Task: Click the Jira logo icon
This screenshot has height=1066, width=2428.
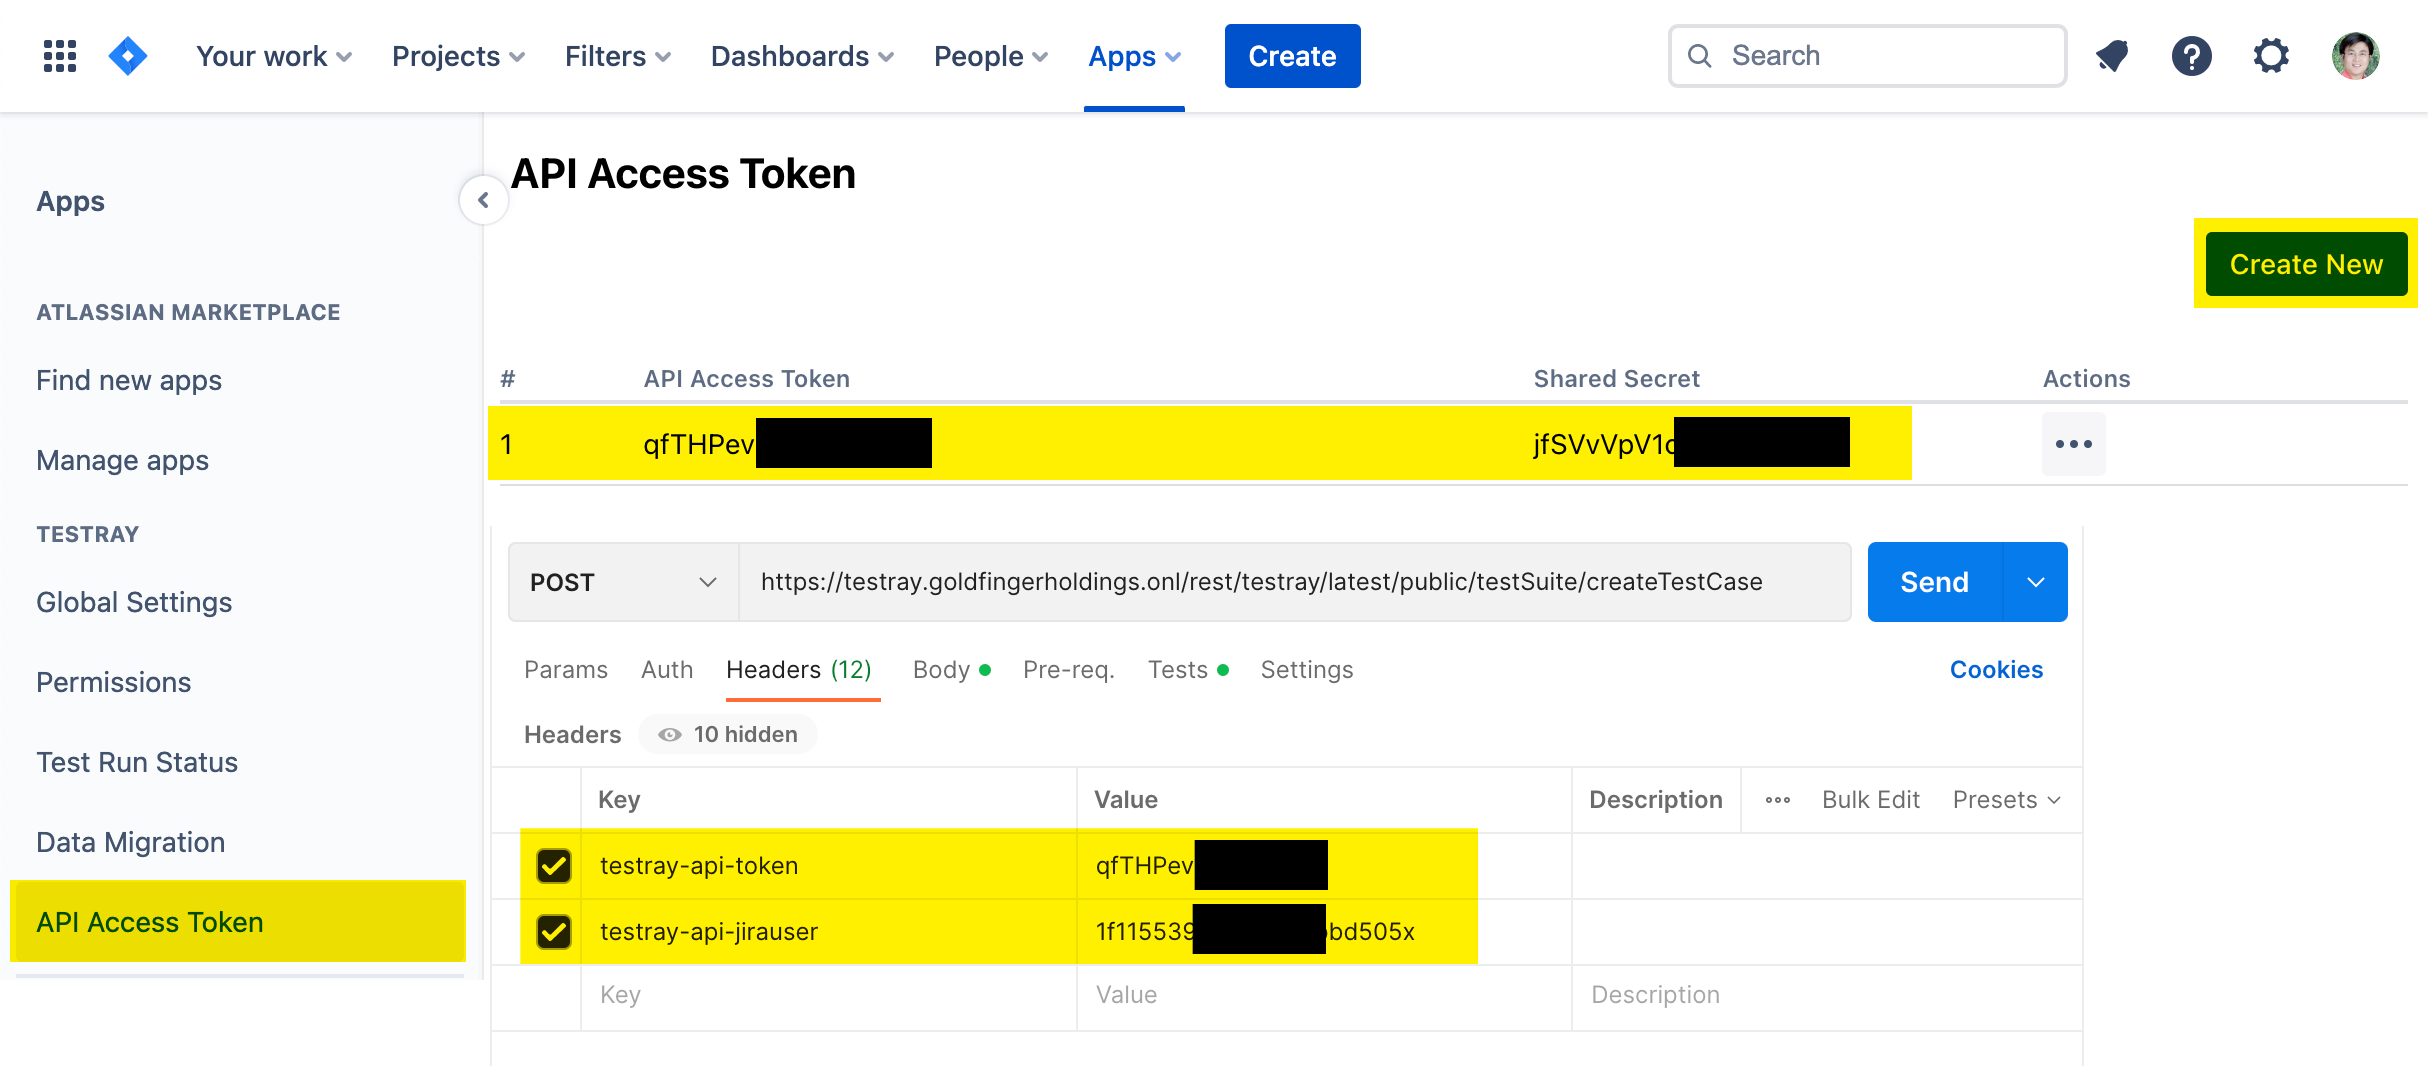Action: (127, 56)
